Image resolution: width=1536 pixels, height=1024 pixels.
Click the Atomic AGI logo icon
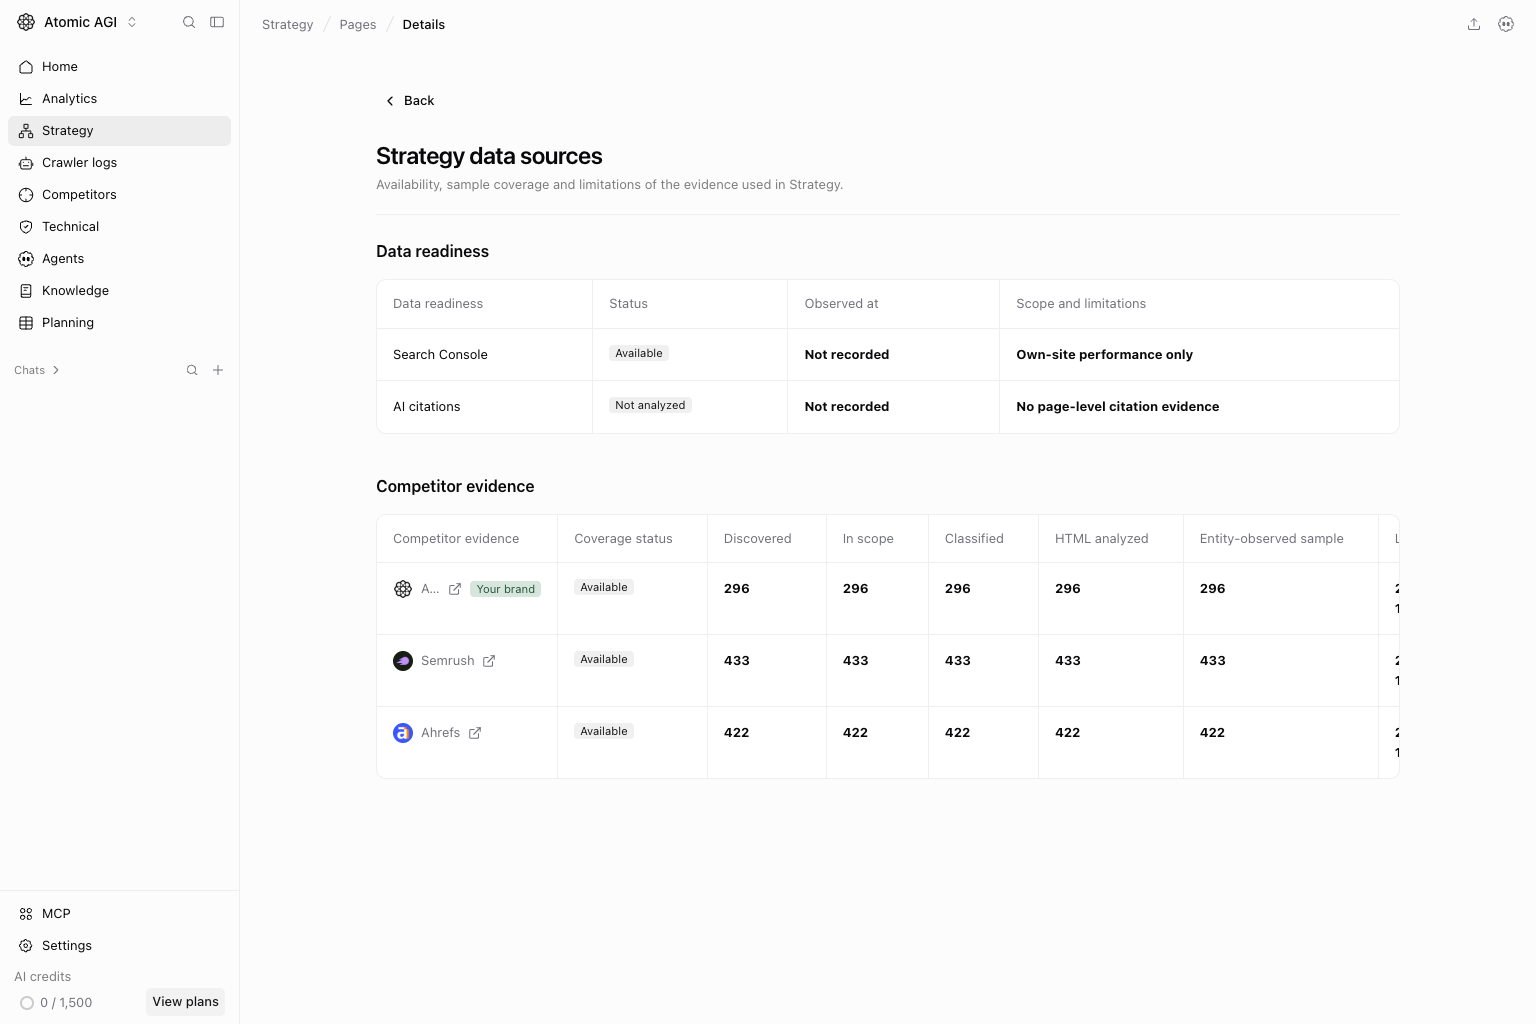(26, 22)
